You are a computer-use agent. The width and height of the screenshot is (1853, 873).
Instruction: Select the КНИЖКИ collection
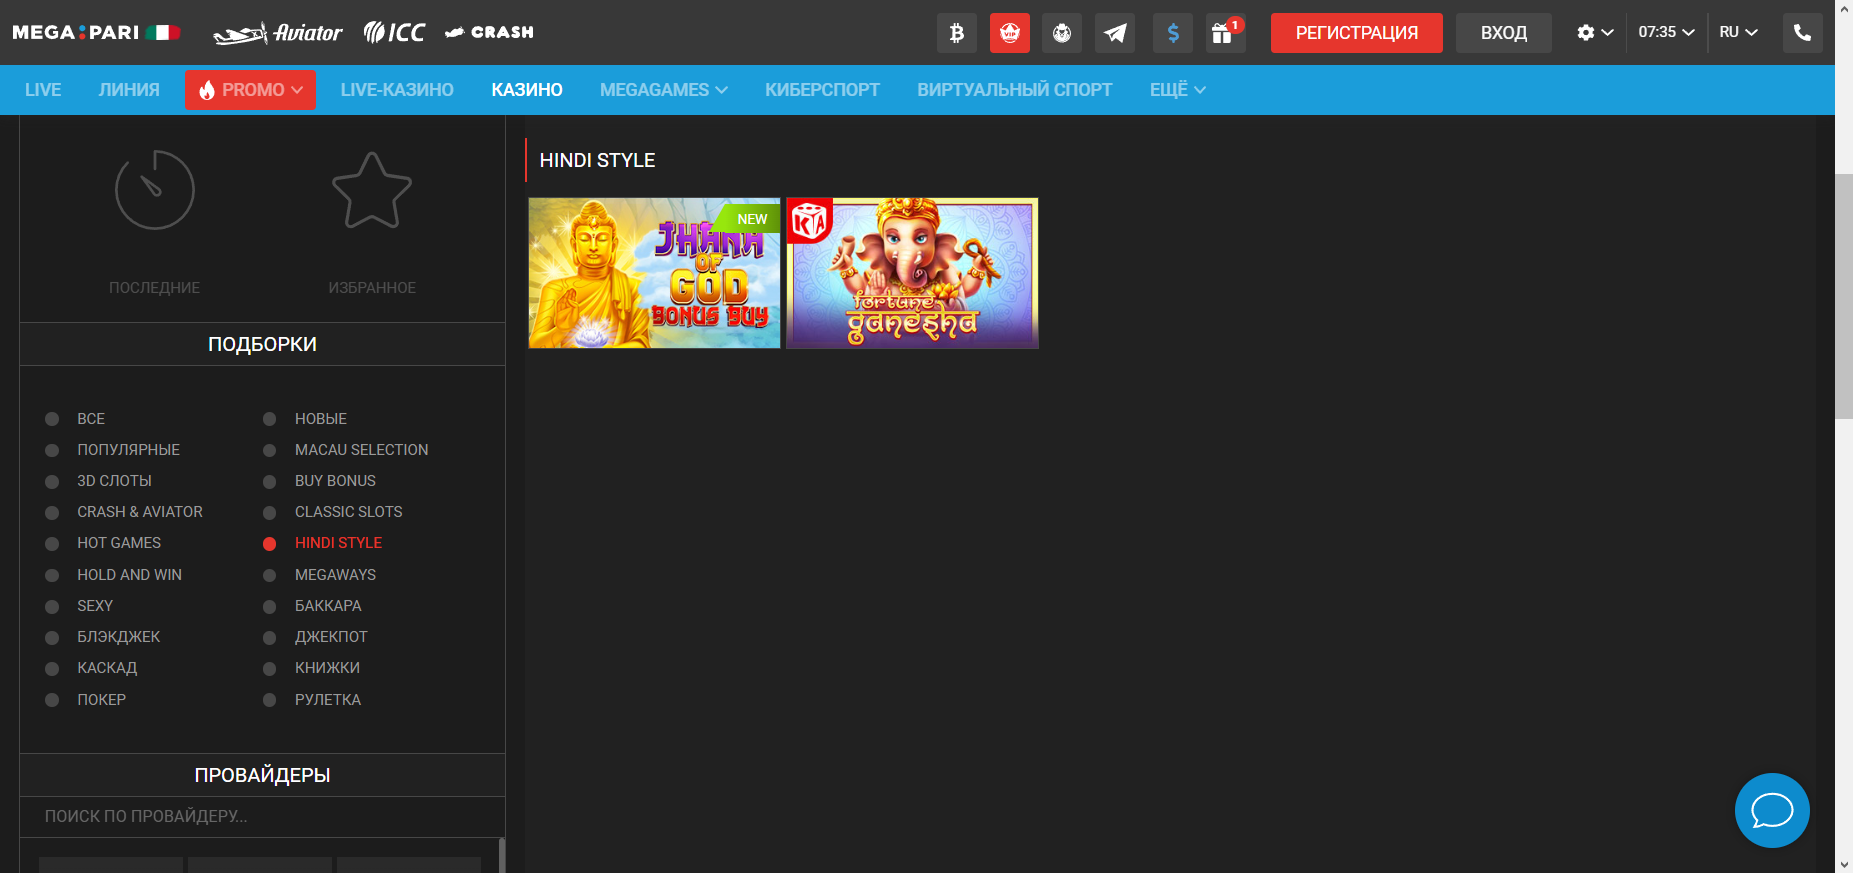click(x=327, y=668)
